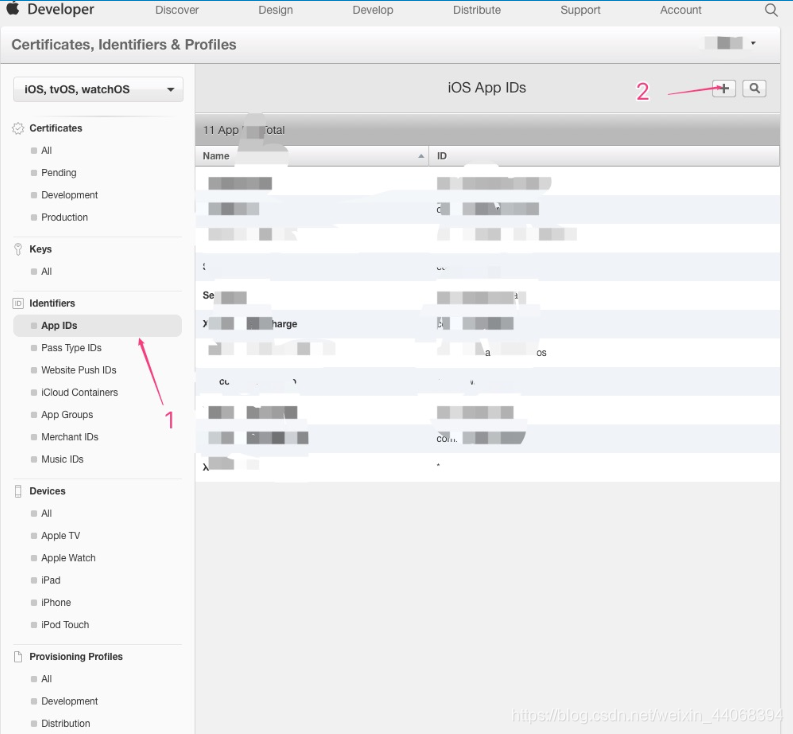Click the Apple logo icon
Screen dimensions: 793x734
tap(13, 8)
